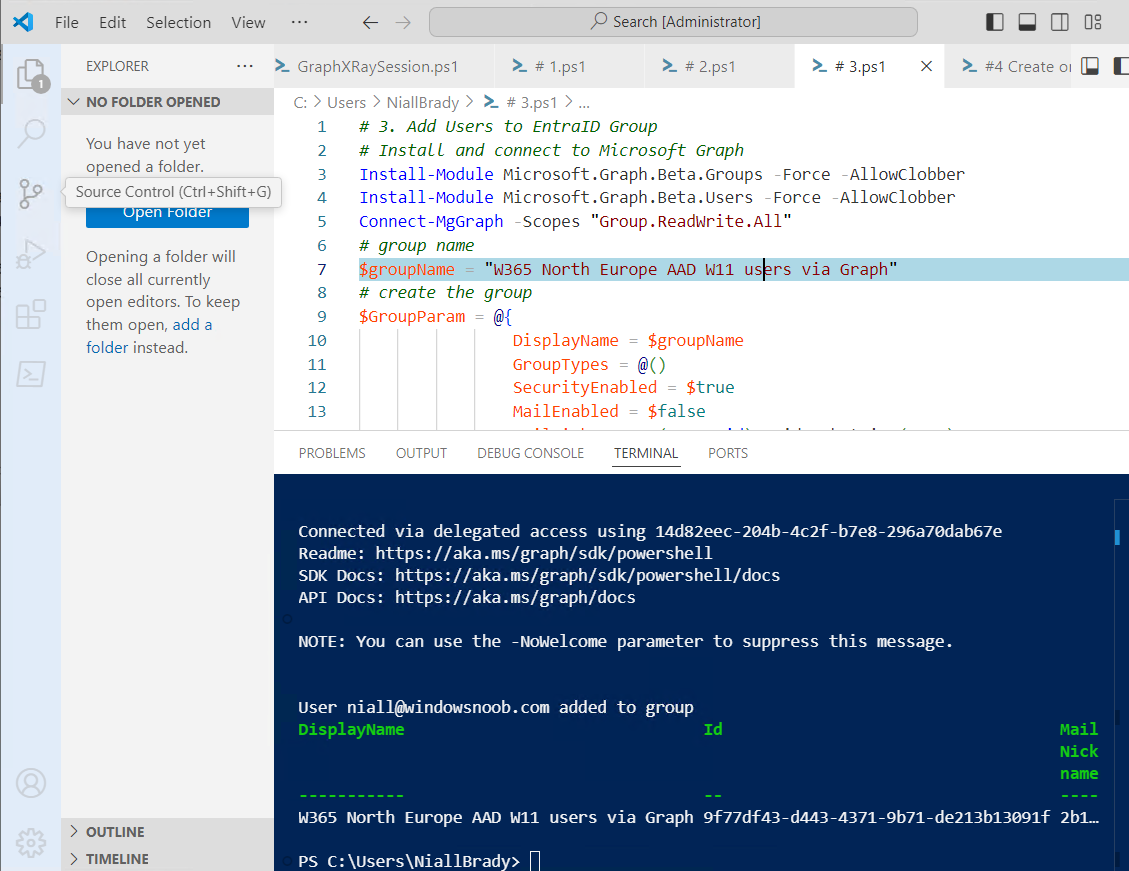Switch to the # 1.ps1 tab
The image size is (1129, 871).
point(569,66)
